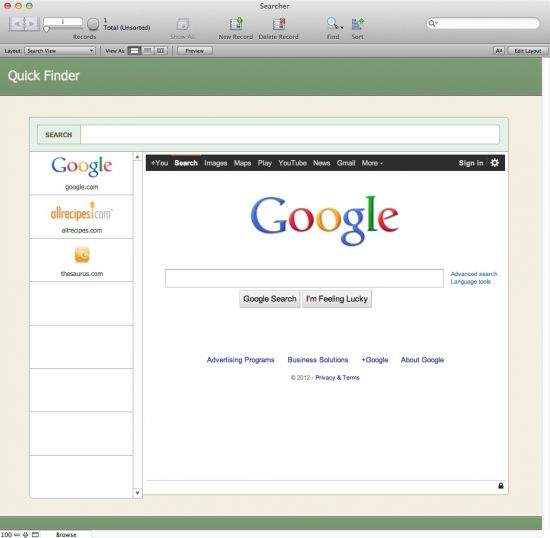
Task: Click the zoom out icon in status bar
Action: (x=16, y=534)
